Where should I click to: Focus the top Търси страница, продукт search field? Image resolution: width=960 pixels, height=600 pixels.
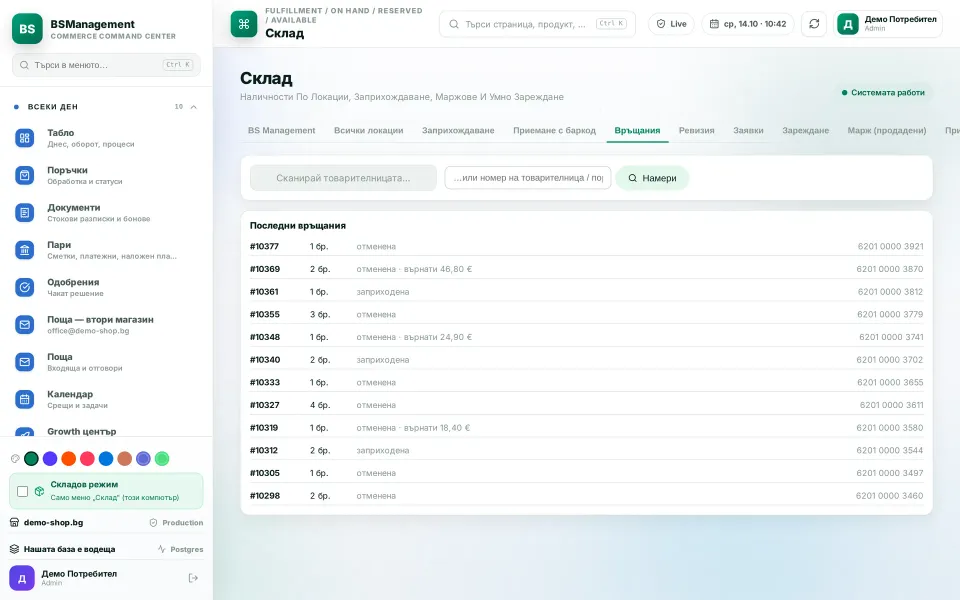click(537, 24)
